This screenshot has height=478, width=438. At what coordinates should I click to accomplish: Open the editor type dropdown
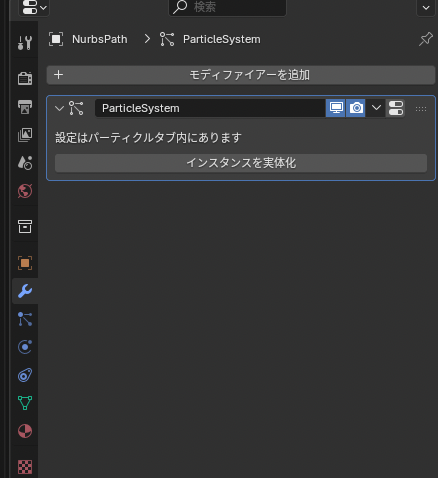pos(34,7)
